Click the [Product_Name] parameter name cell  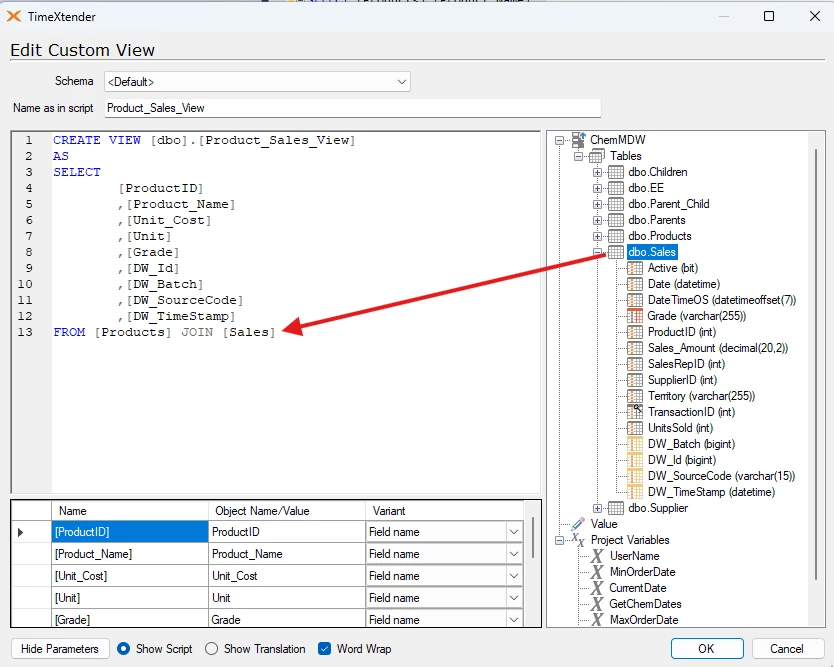(x=130, y=554)
